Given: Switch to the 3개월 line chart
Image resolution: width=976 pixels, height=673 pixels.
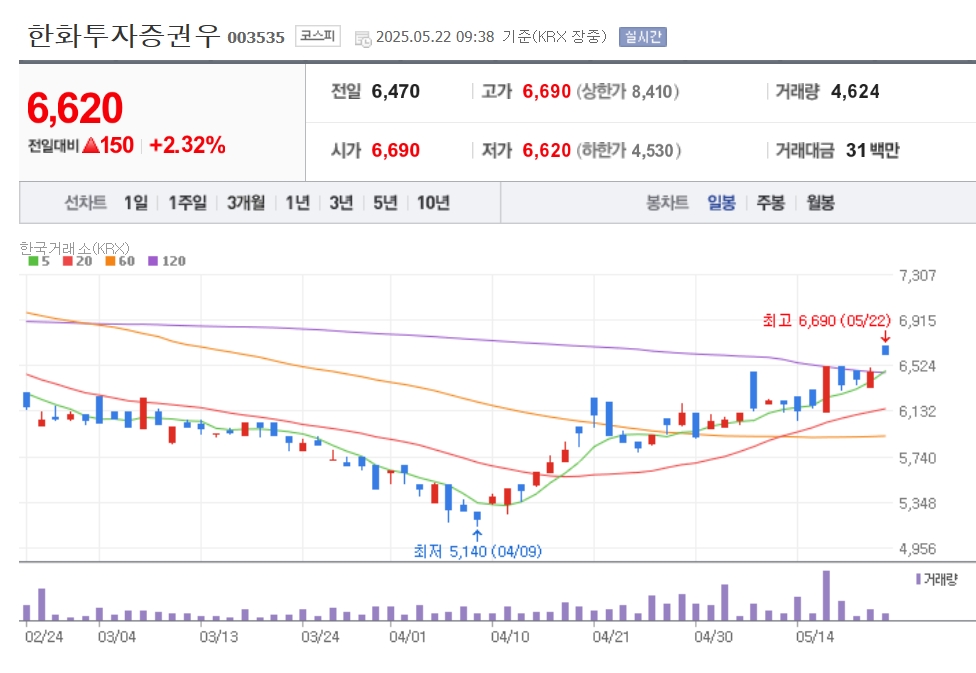Looking at the screenshot, I should [x=246, y=202].
